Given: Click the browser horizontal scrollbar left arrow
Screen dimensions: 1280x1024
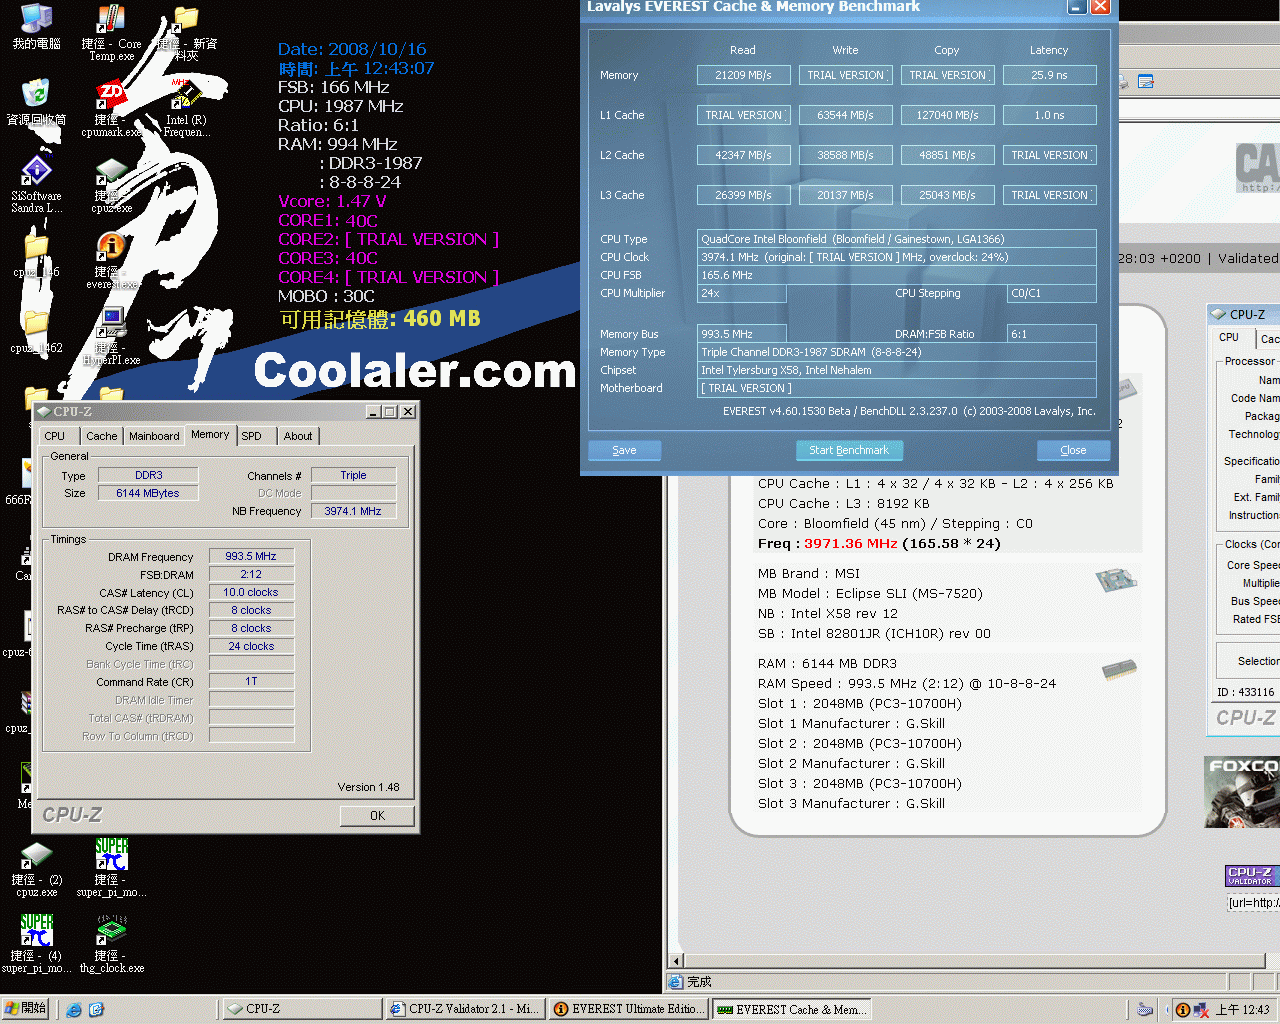Looking at the screenshot, I should 675,960.
